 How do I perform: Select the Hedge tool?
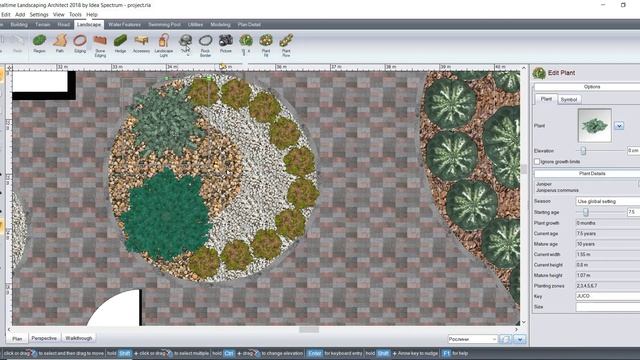pyautogui.click(x=120, y=44)
